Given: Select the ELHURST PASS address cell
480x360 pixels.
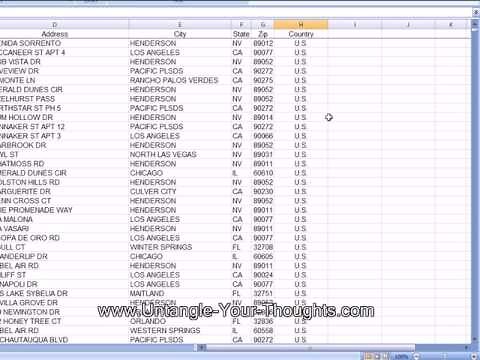Looking at the screenshot, I should (64, 99).
